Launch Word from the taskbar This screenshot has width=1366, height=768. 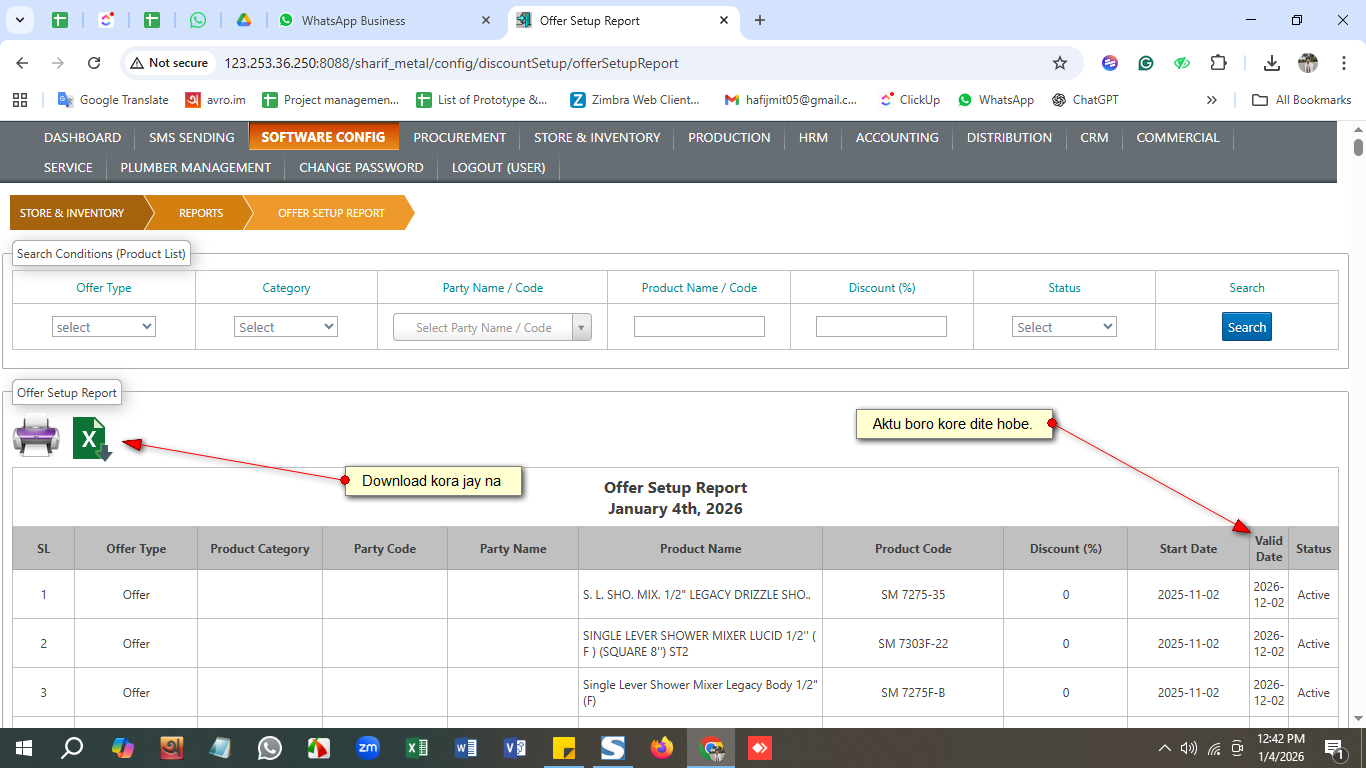click(466, 748)
